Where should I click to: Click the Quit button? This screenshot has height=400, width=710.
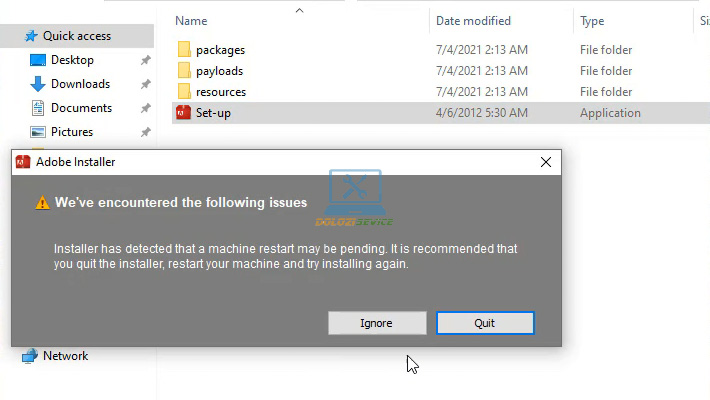tap(485, 323)
